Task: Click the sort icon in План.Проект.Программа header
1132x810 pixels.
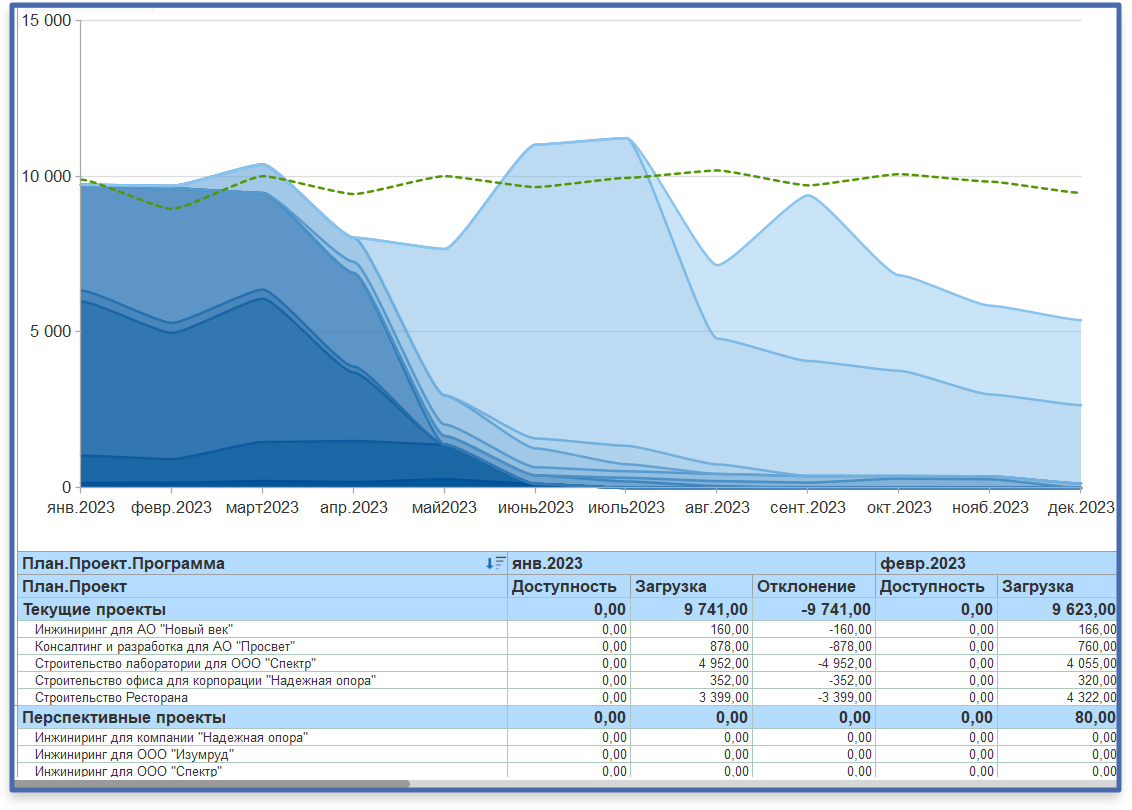Action: pos(495,563)
